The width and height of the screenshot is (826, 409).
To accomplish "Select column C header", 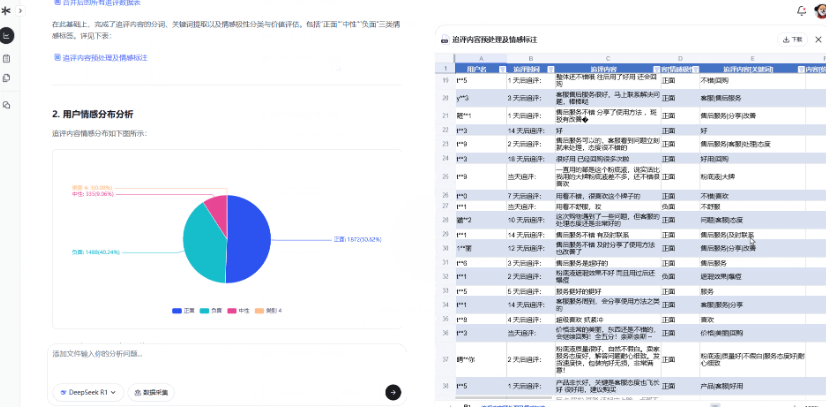I will pyautogui.click(x=608, y=59).
